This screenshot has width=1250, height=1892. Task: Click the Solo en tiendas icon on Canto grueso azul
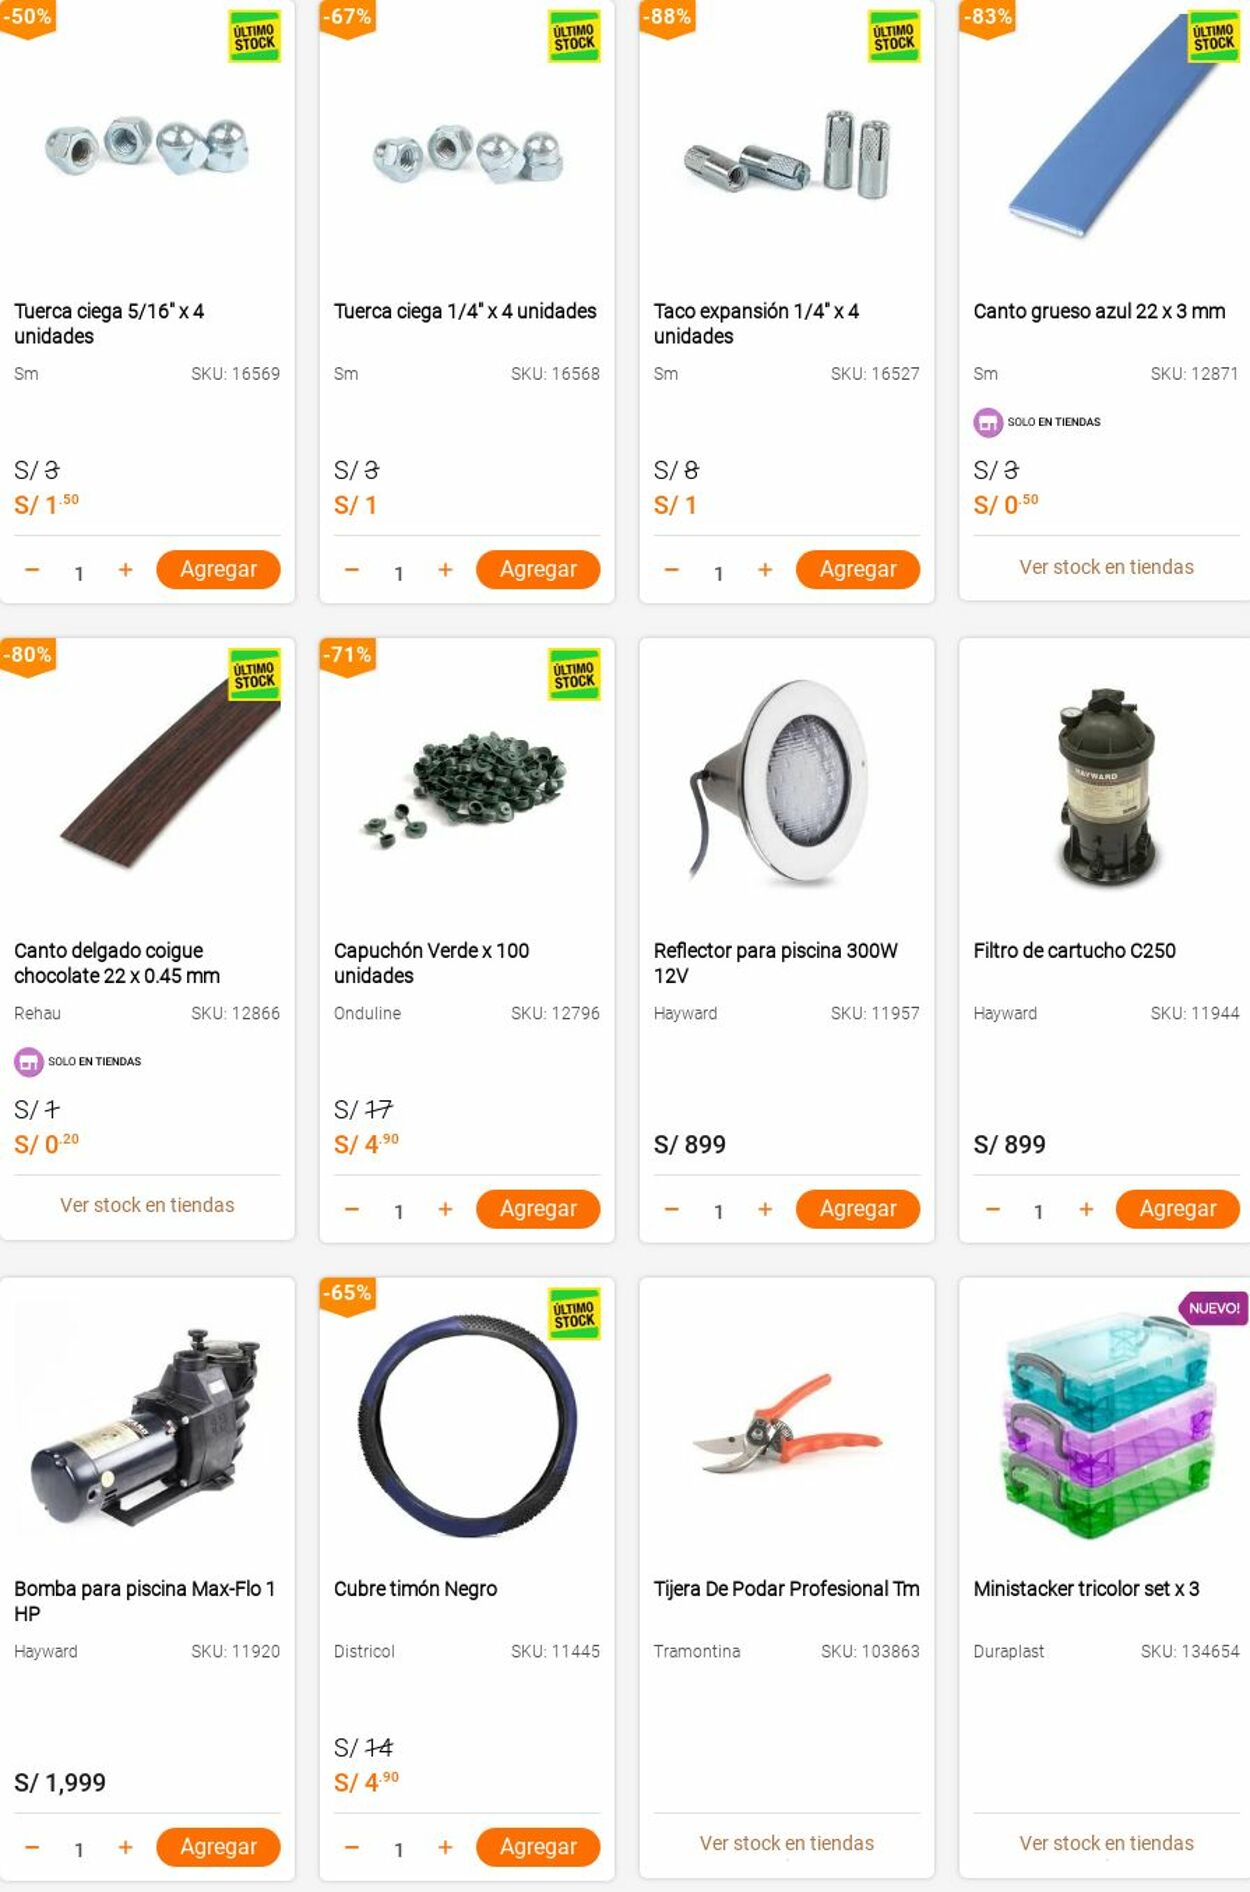[x=988, y=422]
